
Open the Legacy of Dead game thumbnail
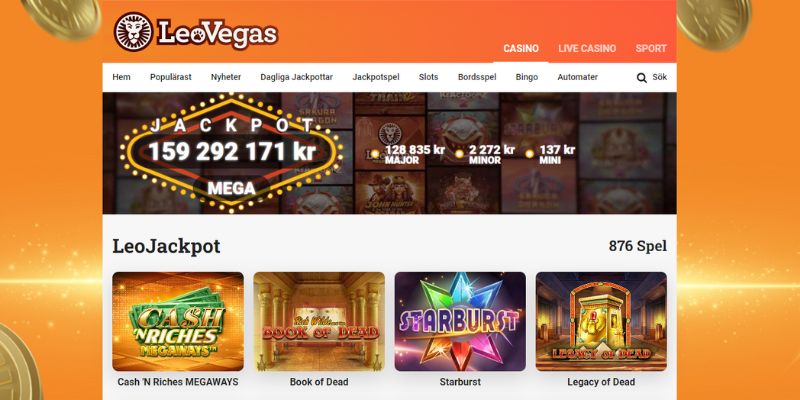point(601,321)
